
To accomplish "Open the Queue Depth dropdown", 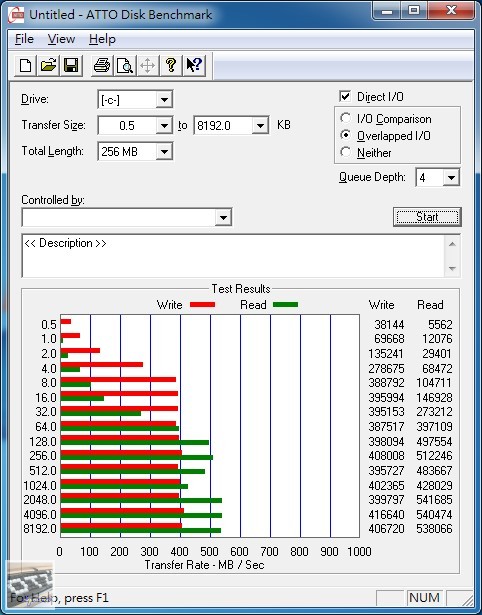I will click(x=451, y=178).
